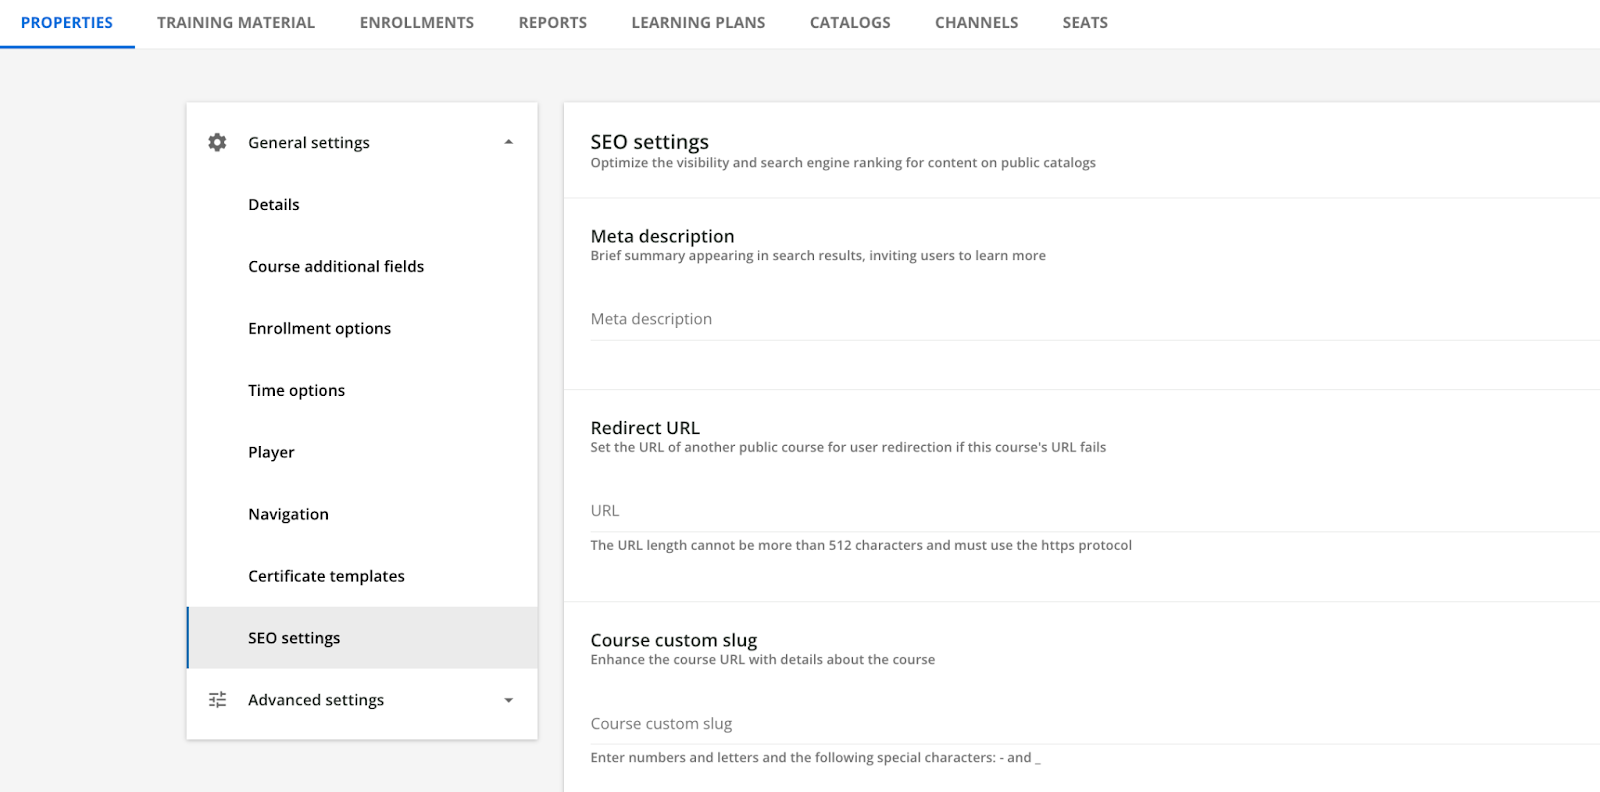Open Time options in the sidebar
1600x792 pixels.
point(296,391)
